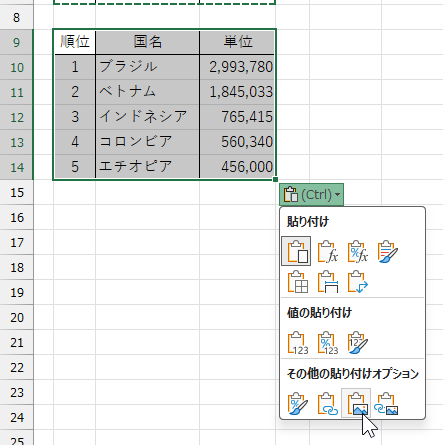Click row header 24
Viewport: 443px width, 445px height.
click(16, 417)
